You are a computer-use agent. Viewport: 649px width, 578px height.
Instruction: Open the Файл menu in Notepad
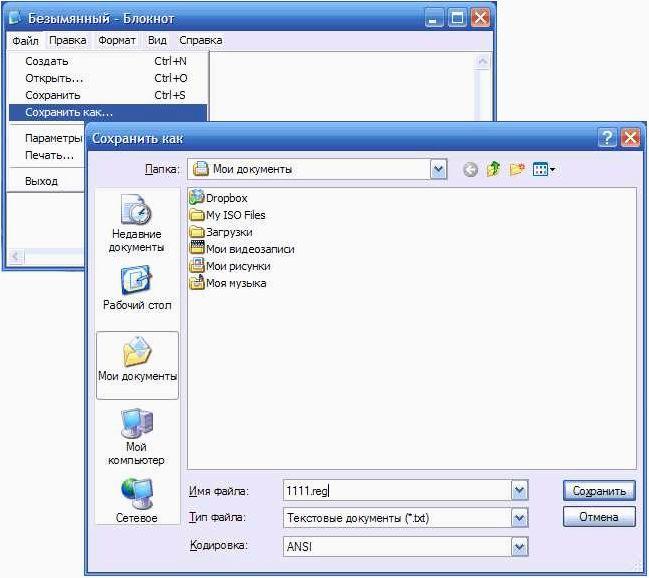point(25,41)
